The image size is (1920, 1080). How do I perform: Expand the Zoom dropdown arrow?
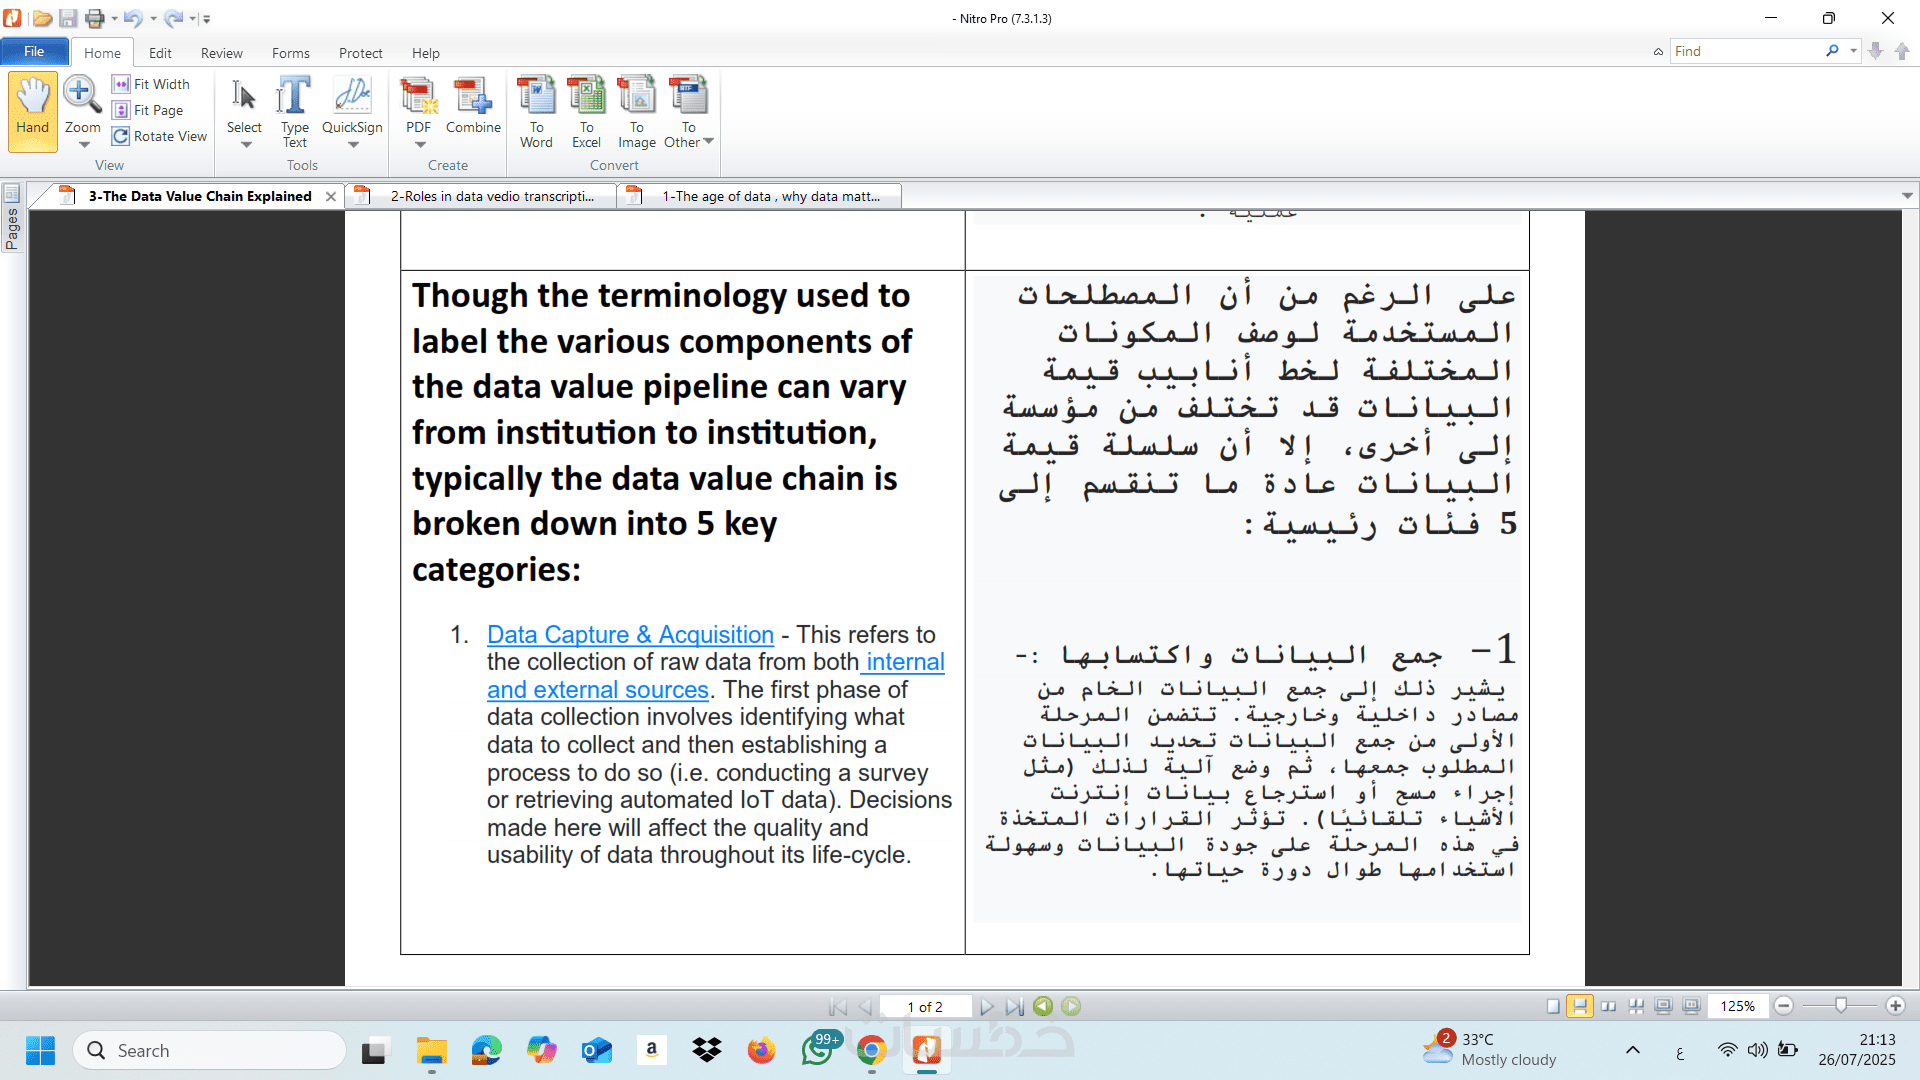pos(84,145)
